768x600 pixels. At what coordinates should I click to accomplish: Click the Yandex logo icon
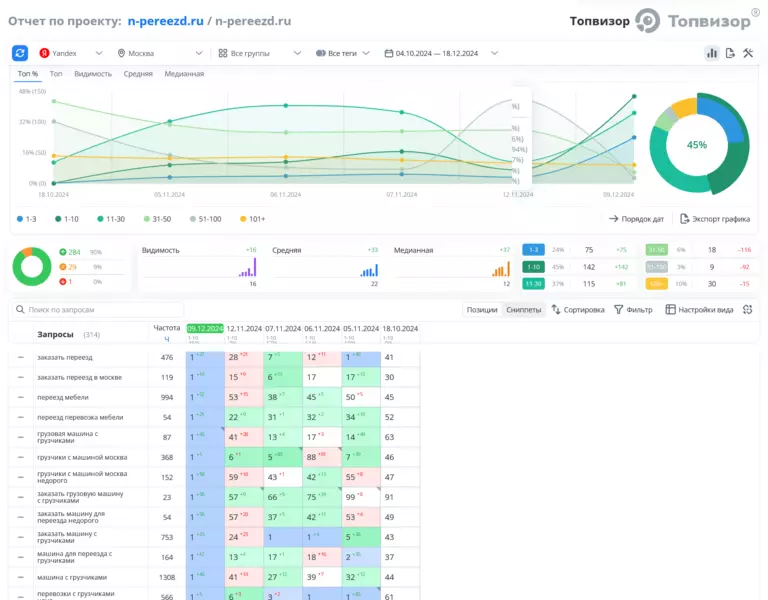coord(44,53)
